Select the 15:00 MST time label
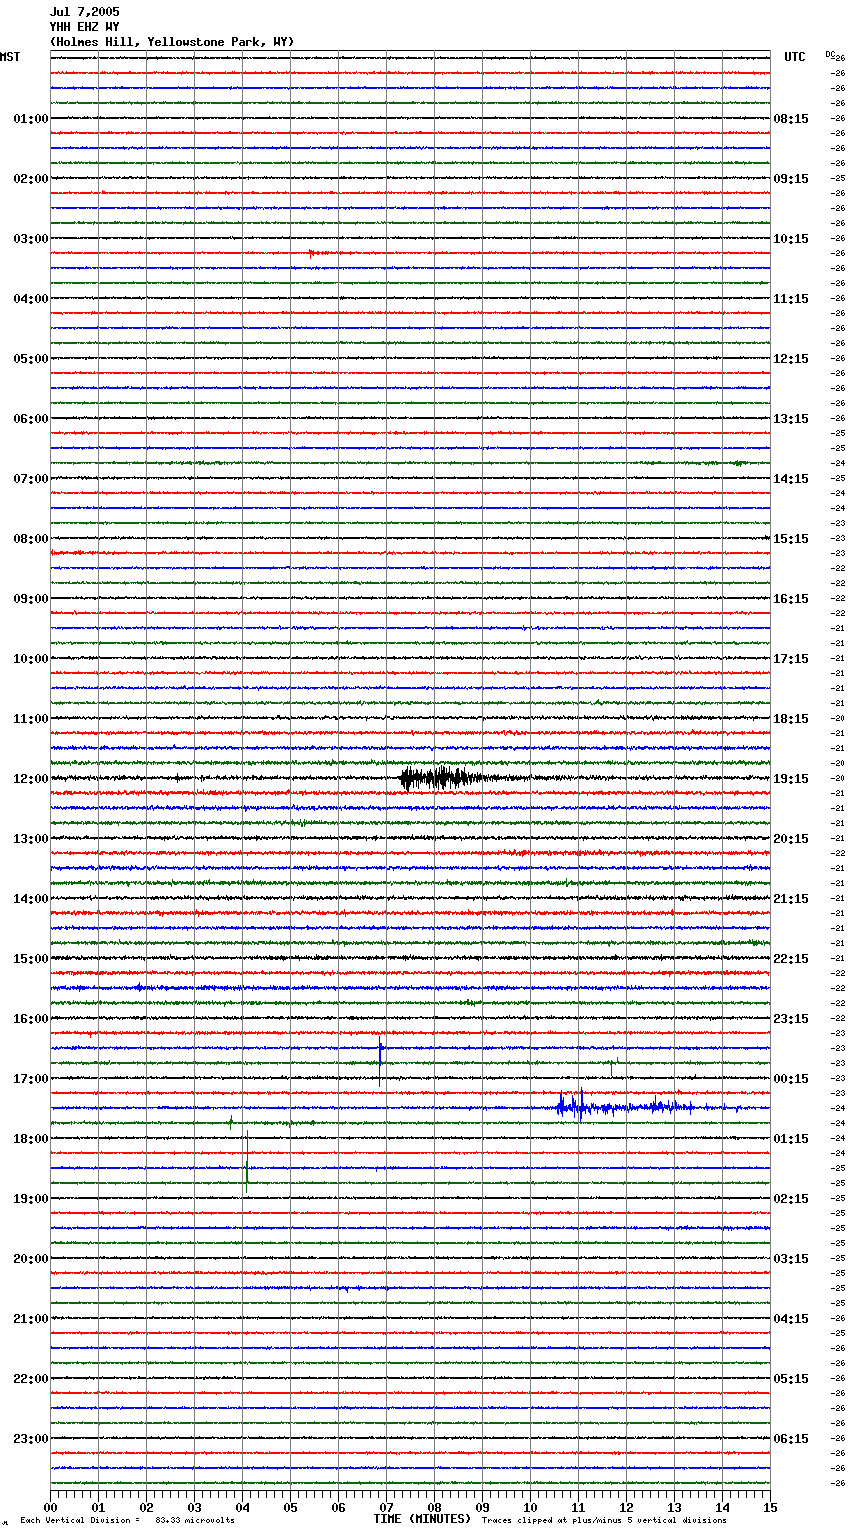Screen dimensions: 850x1534 (31, 959)
